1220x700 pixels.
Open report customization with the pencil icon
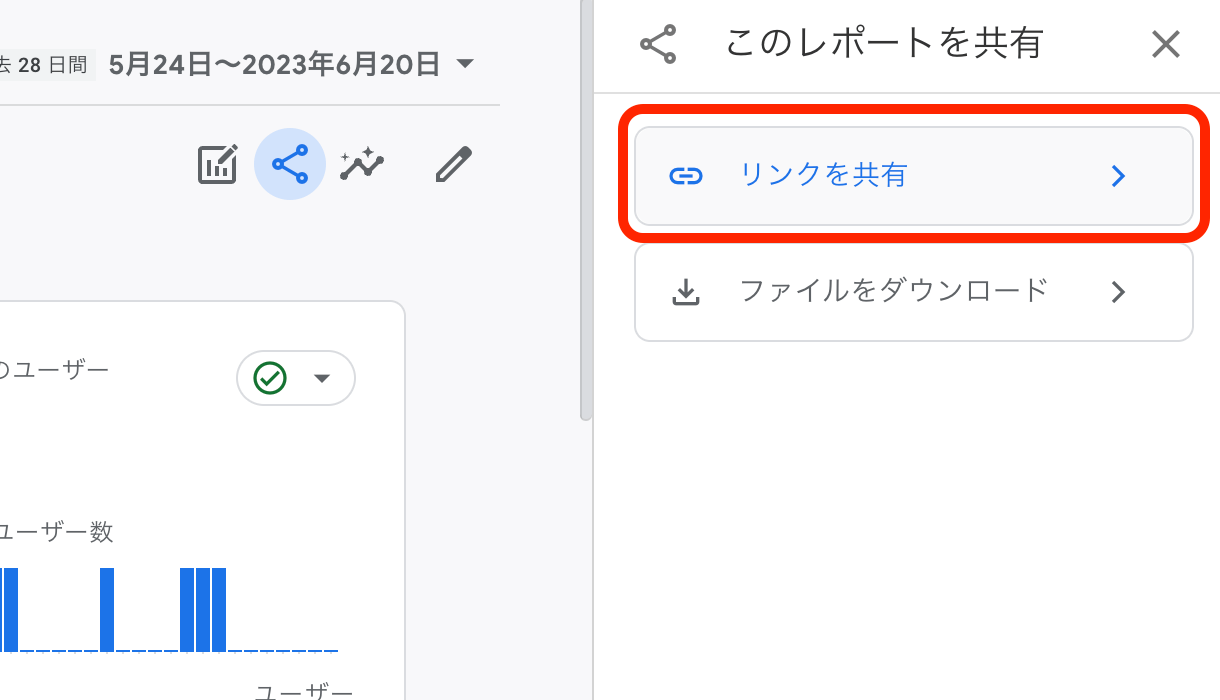pyautogui.click(x=453, y=164)
